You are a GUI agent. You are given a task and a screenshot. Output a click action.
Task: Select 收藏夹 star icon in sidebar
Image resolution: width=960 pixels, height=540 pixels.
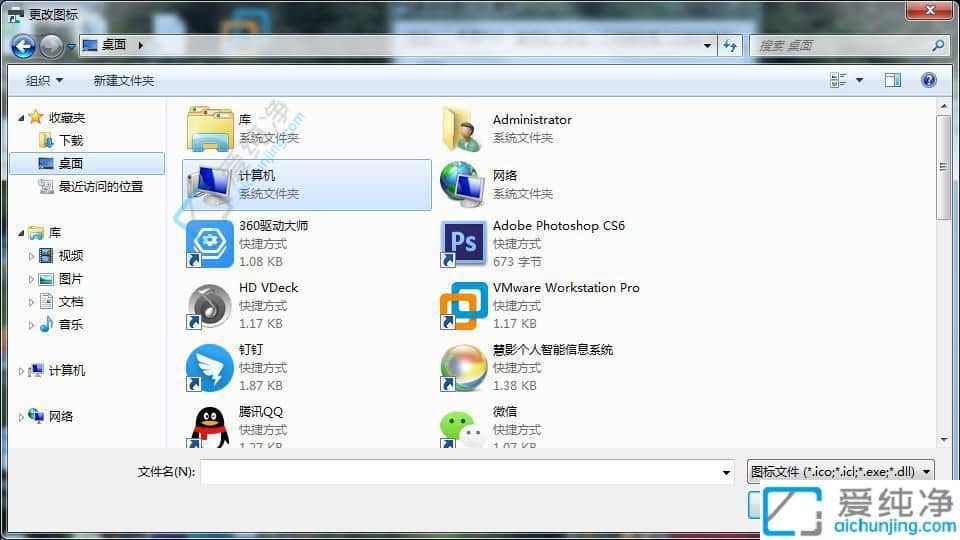(36, 116)
